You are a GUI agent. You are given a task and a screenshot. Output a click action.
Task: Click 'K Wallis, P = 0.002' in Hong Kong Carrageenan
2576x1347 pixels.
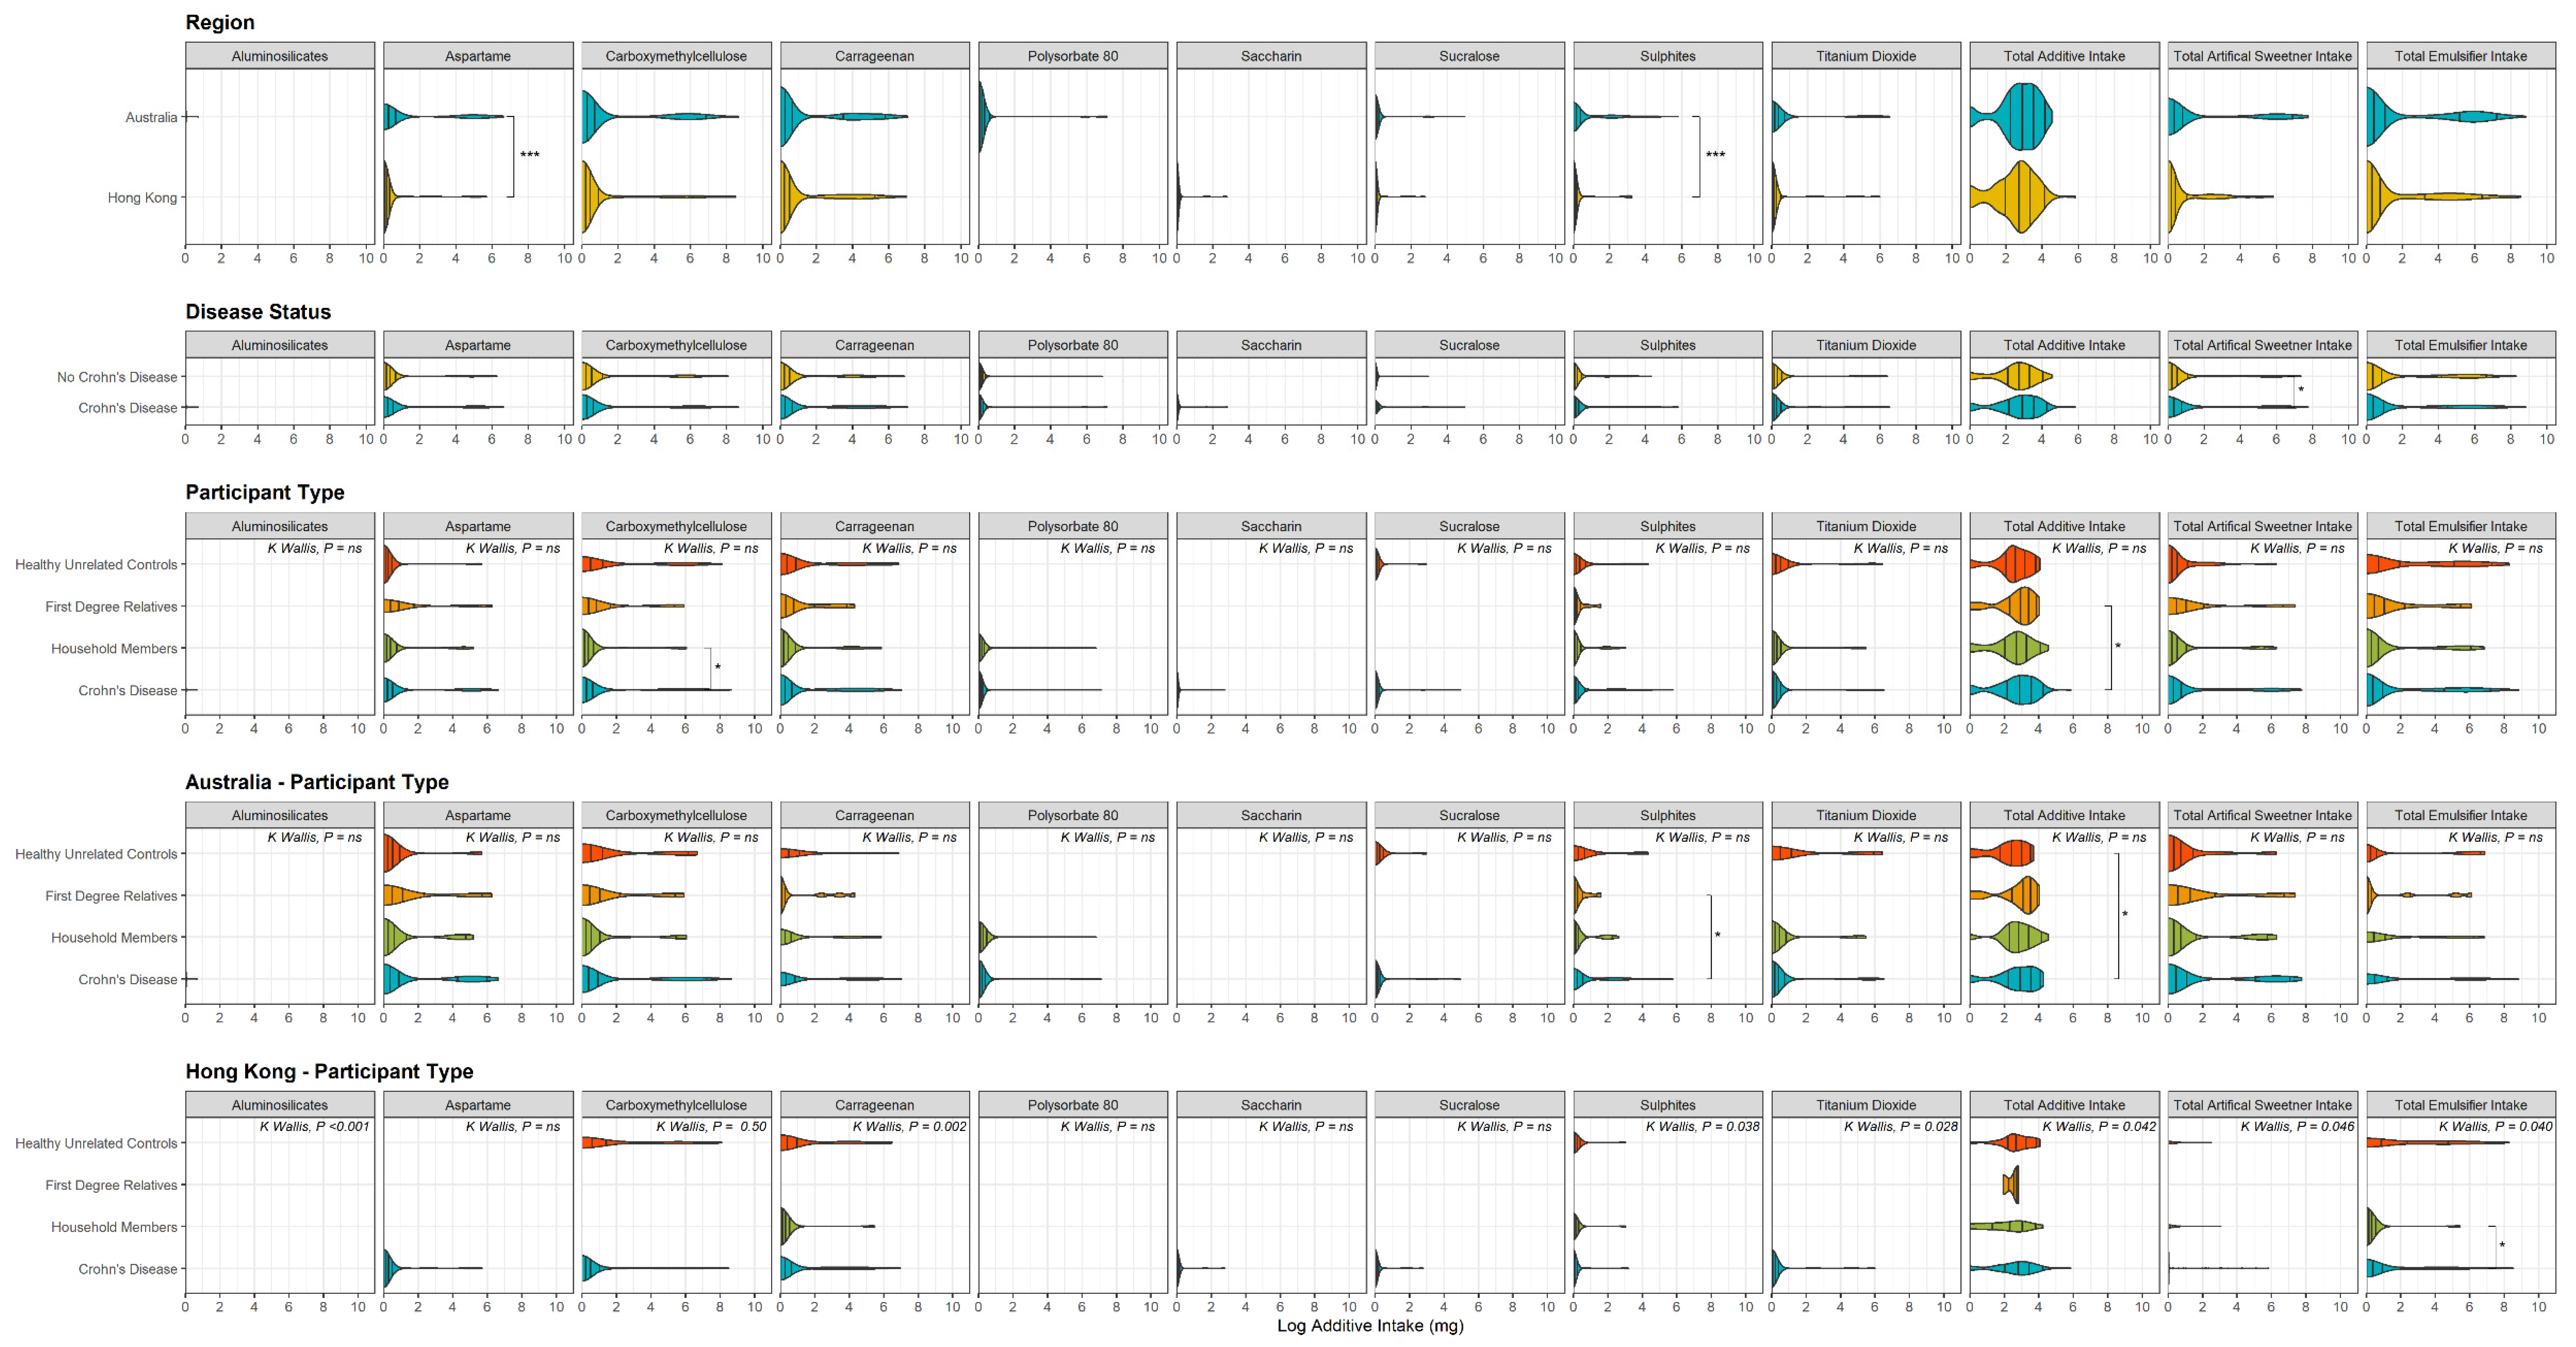pos(909,1127)
